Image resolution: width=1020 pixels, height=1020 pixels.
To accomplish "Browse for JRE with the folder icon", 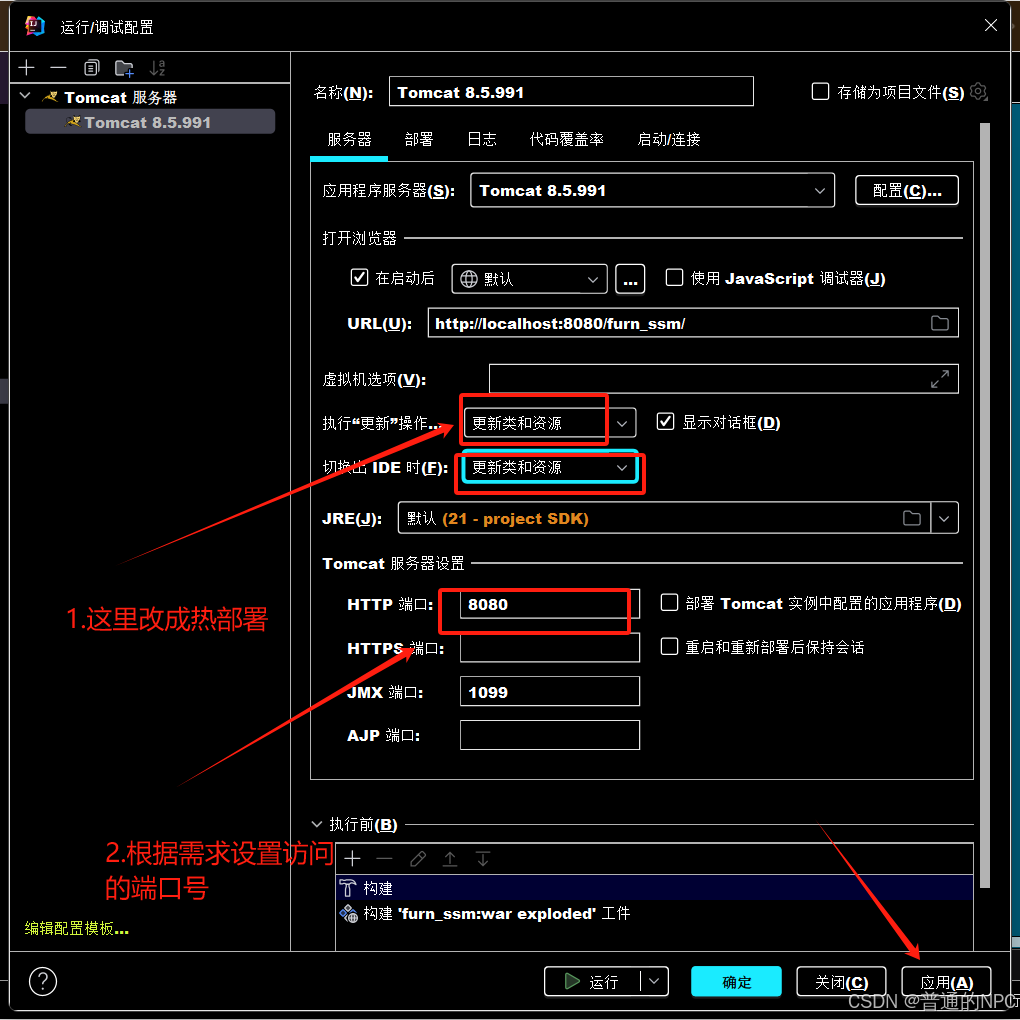I will pyautogui.click(x=911, y=518).
